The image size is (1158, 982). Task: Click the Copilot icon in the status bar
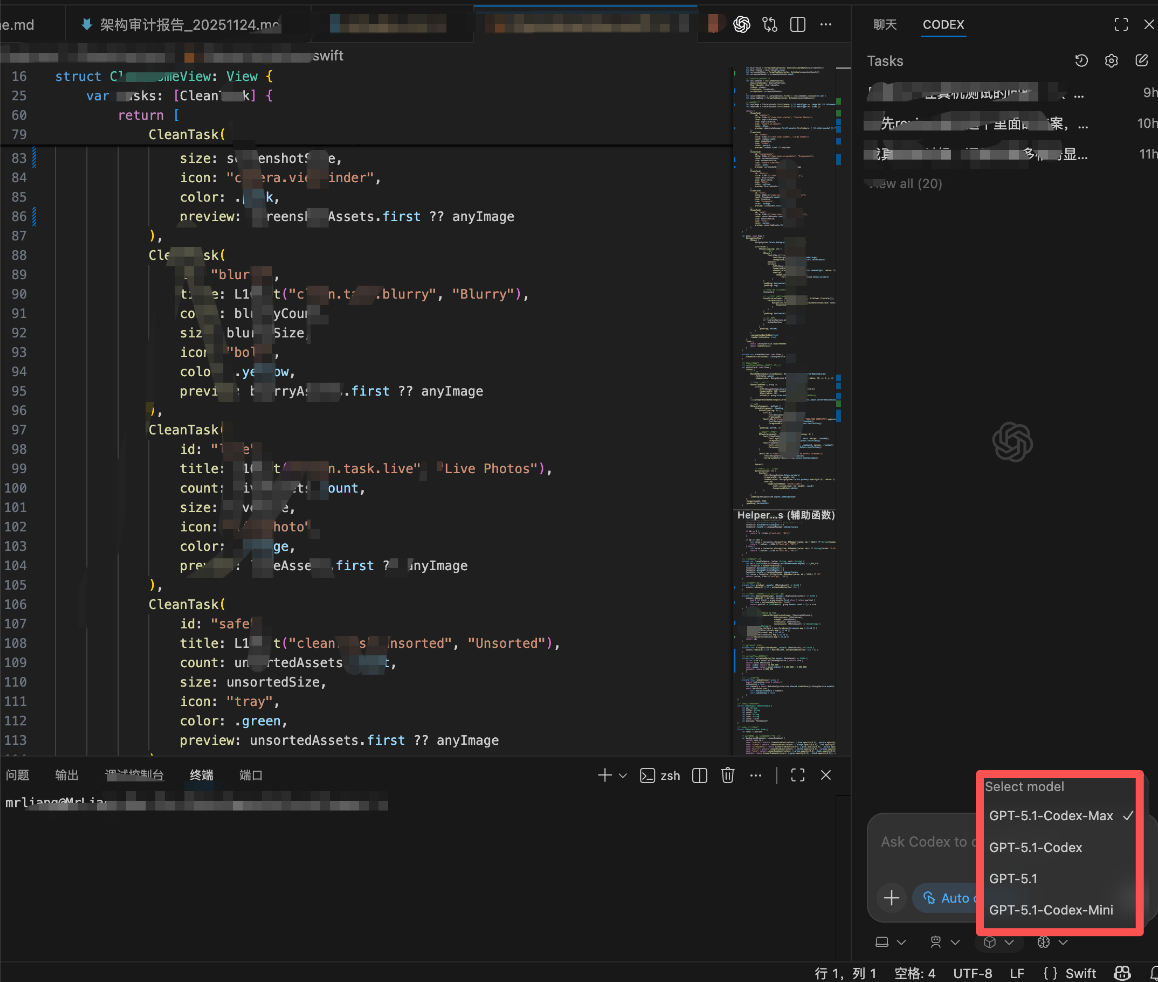click(1123, 973)
